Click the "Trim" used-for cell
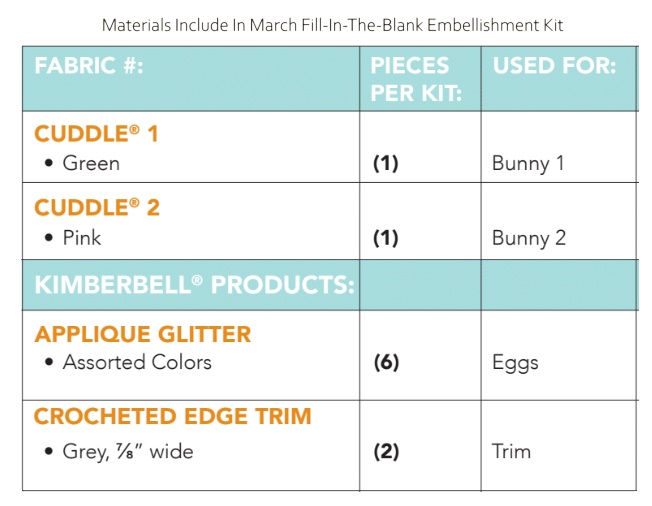 pos(512,451)
